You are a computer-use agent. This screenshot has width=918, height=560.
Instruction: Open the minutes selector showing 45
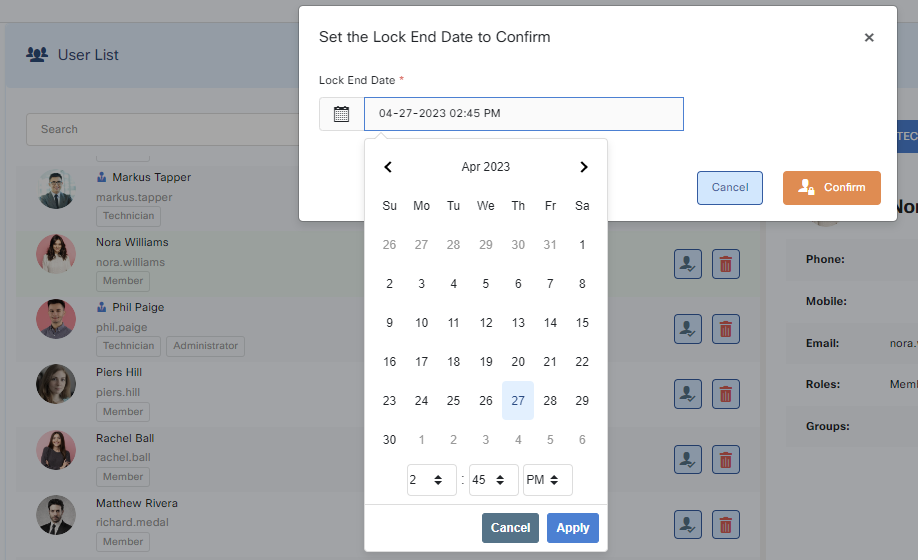pyautogui.click(x=493, y=480)
